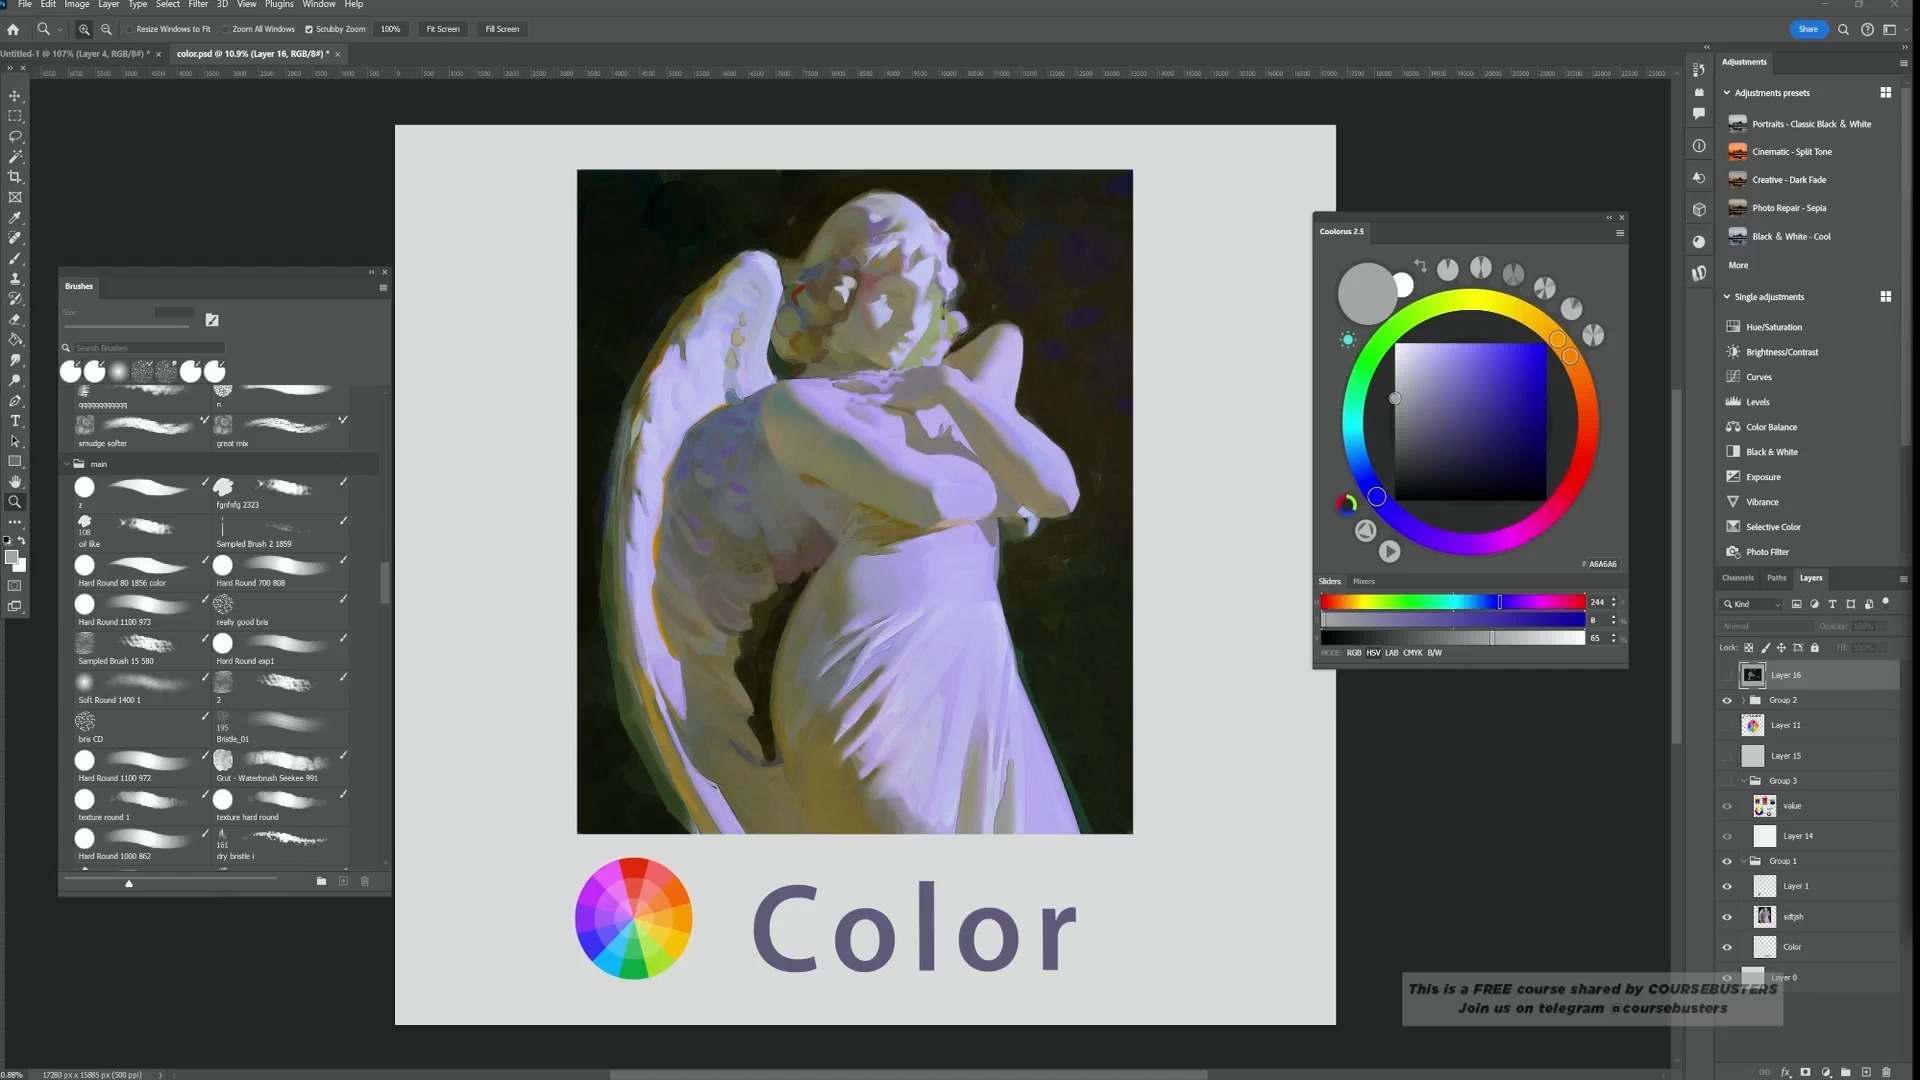Open the Coolorus panel menu
The height and width of the screenshot is (1080, 1920).
coord(1620,233)
